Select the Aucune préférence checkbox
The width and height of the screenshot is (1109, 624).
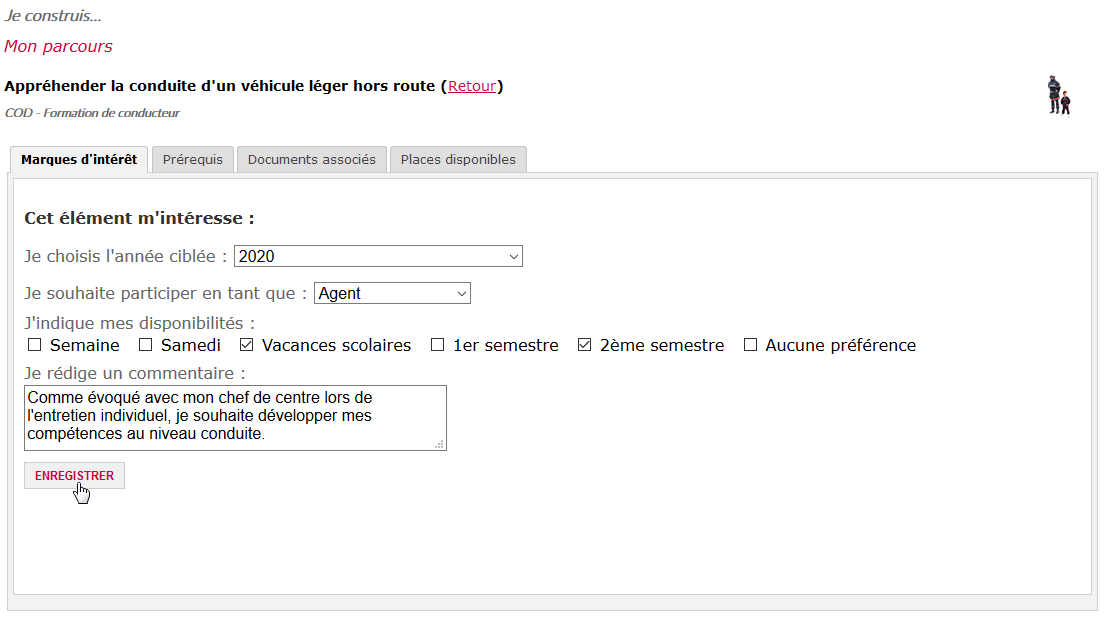click(750, 345)
